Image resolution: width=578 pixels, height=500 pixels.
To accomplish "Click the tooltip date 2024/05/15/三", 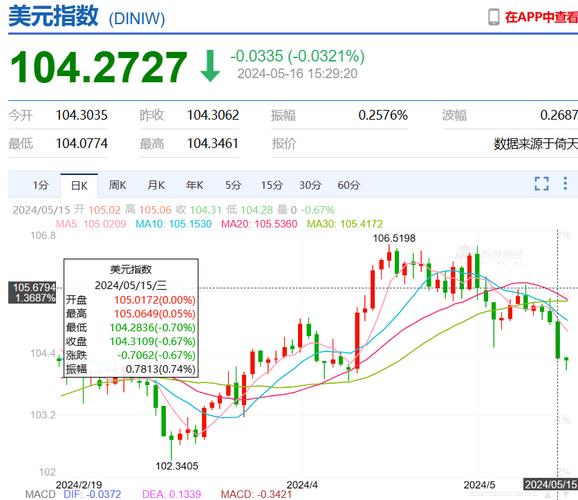I will [x=131, y=285].
